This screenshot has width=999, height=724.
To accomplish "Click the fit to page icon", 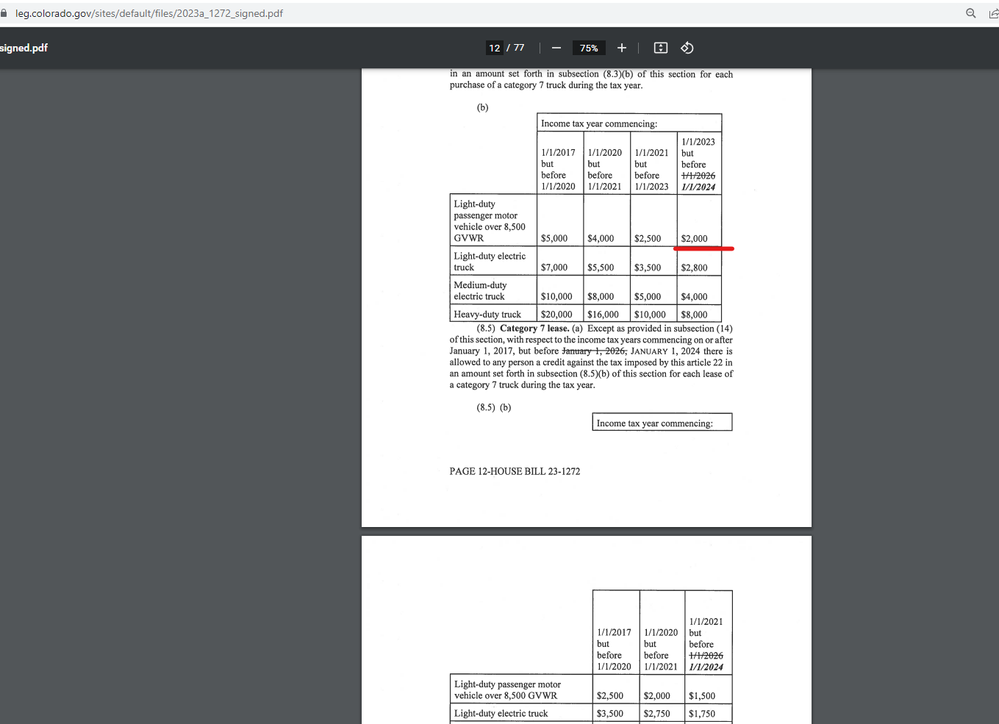I will (661, 48).
